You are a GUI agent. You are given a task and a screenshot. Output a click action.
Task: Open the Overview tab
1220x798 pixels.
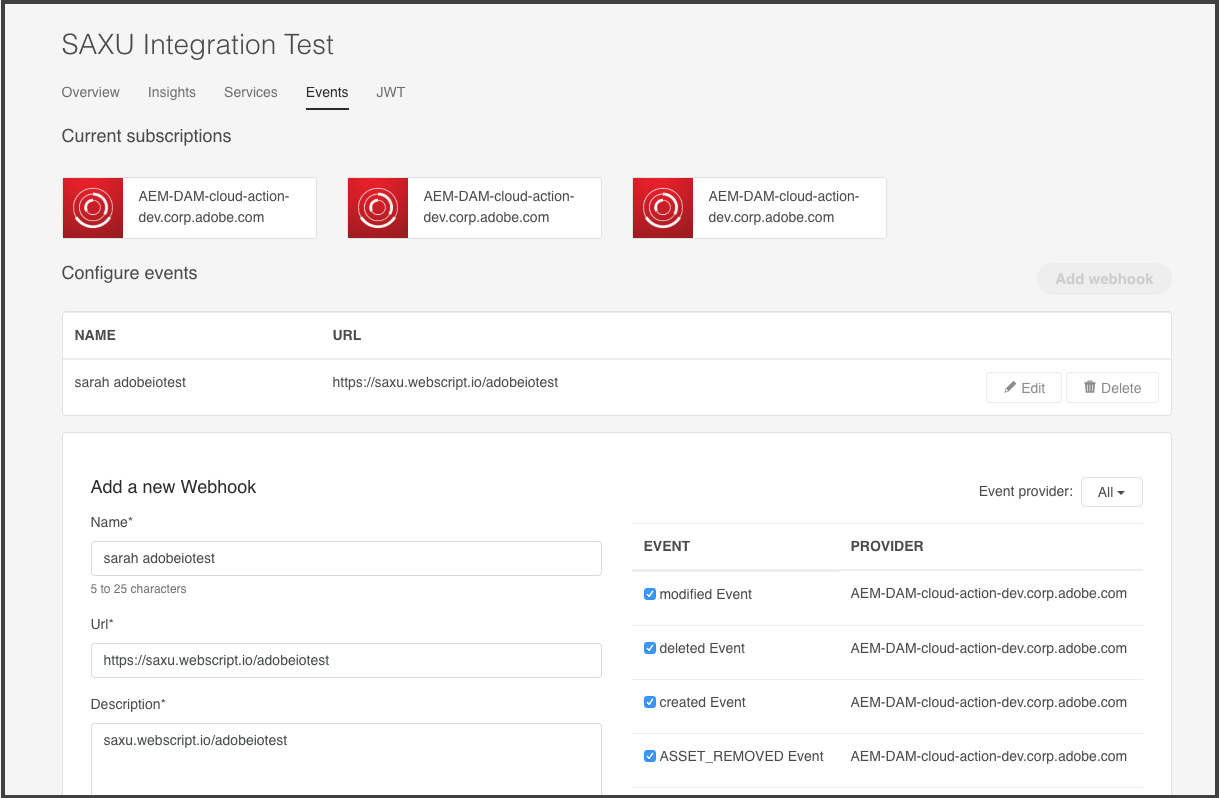click(x=91, y=92)
